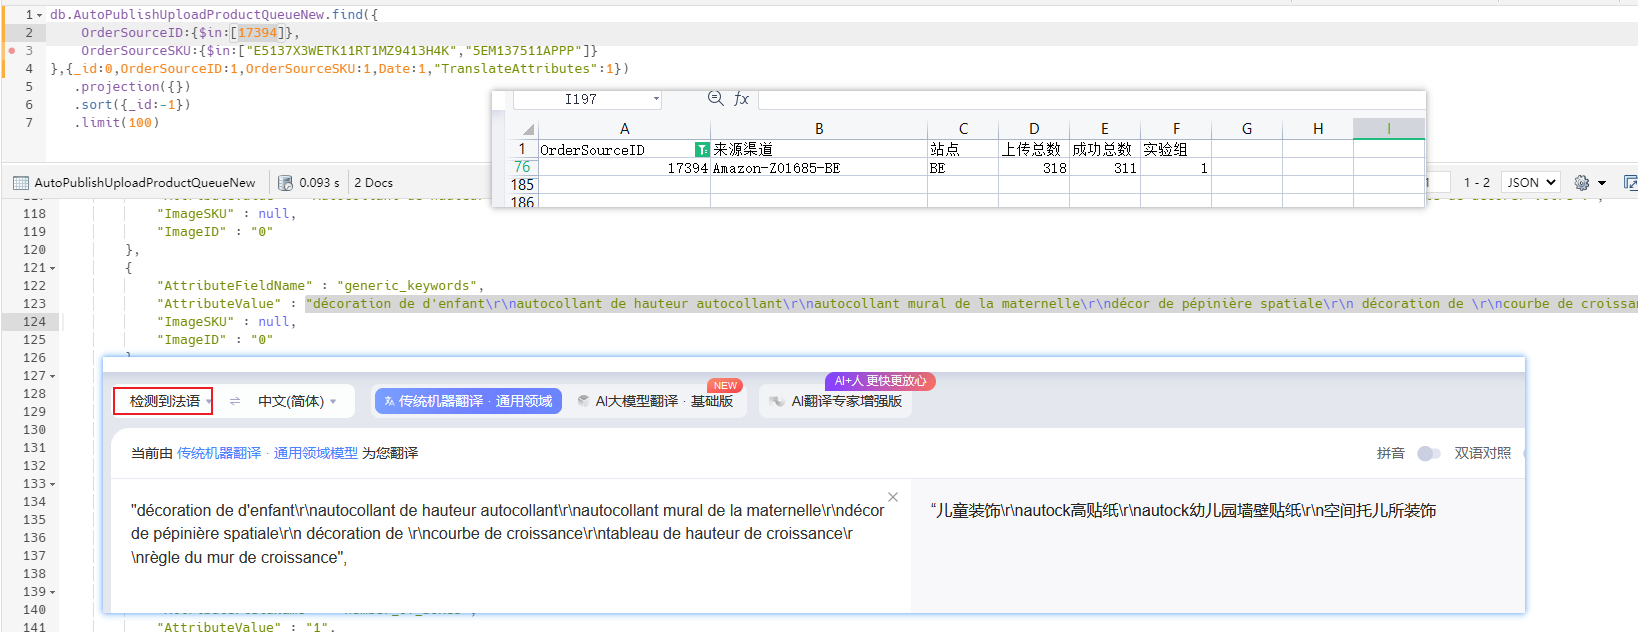The width and height of the screenshot is (1638, 632).
Task: Select column D header in spreadsheet
Action: click(1034, 129)
